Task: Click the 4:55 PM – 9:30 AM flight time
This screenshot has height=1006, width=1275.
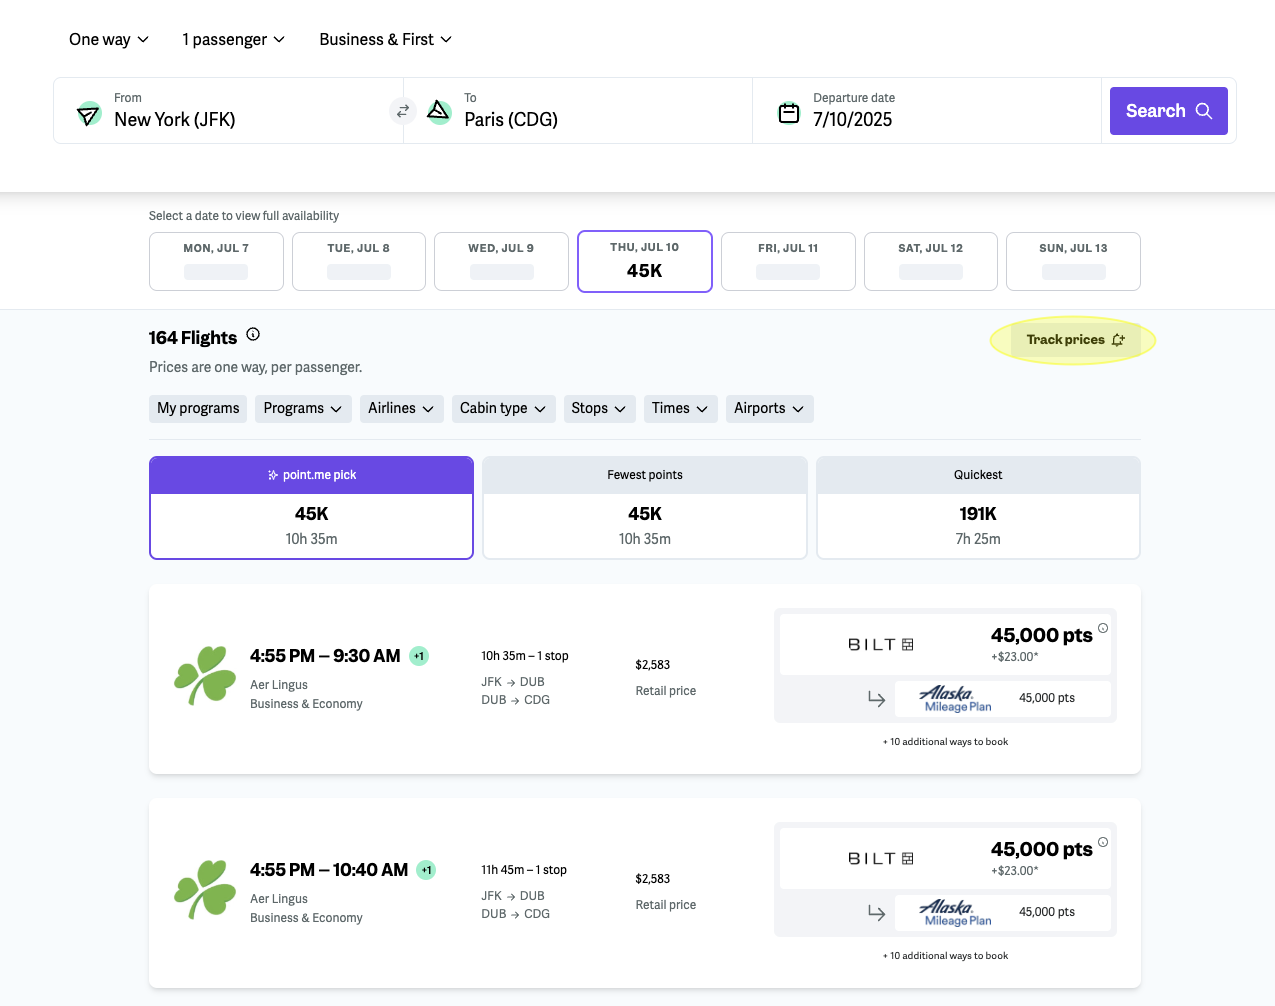Action: pyautogui.click(x=325, y=656)
